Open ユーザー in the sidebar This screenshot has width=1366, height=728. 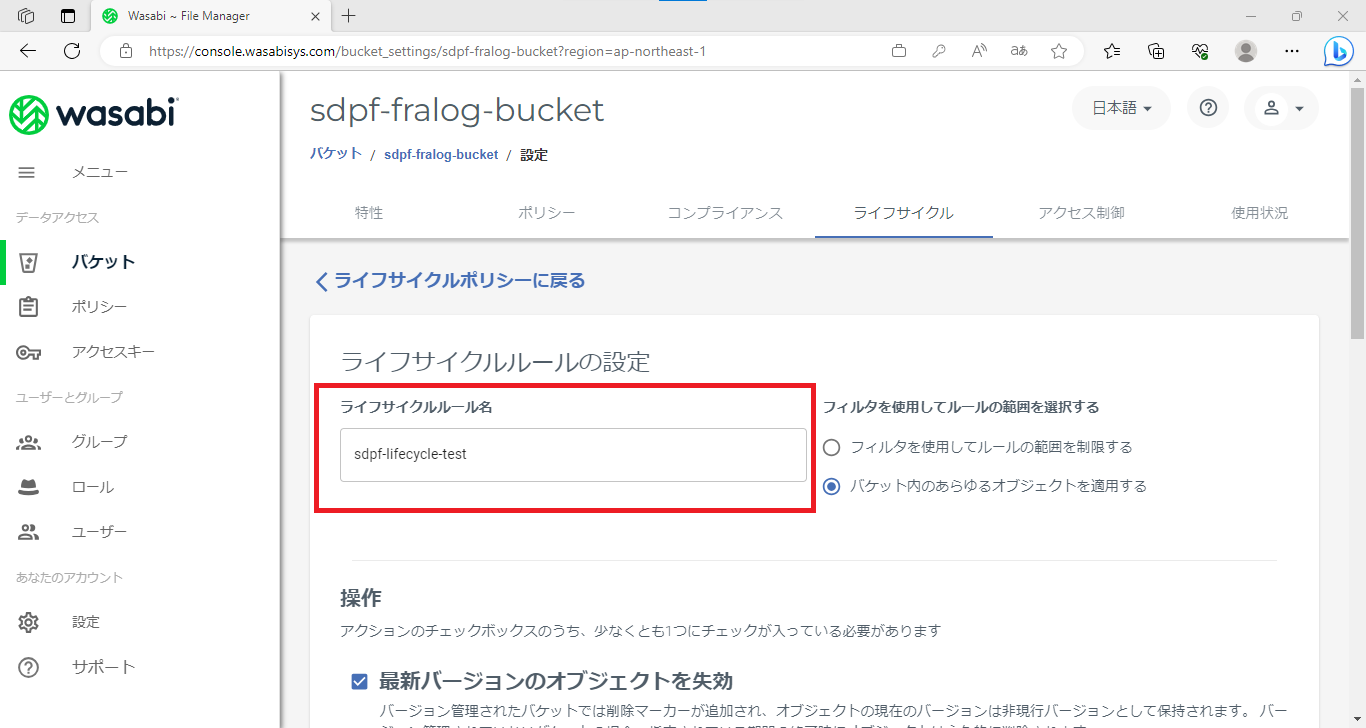pos(99,532)
